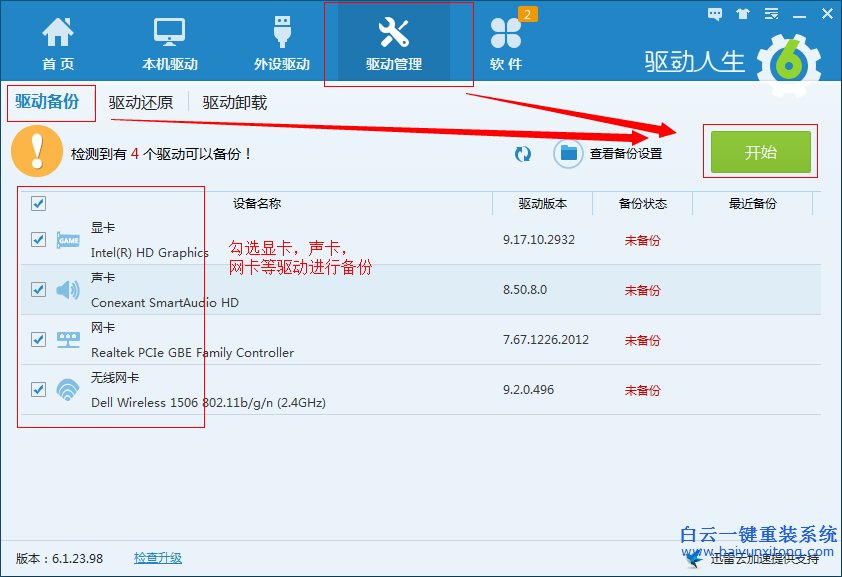Open the feedback message icon
Image resolution: width=842 pixels, height=577 pixels.
click(713, 14)
